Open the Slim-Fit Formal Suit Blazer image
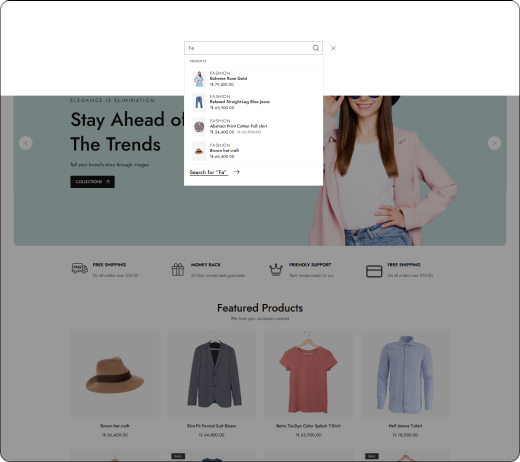 click(x=211, y=375)
